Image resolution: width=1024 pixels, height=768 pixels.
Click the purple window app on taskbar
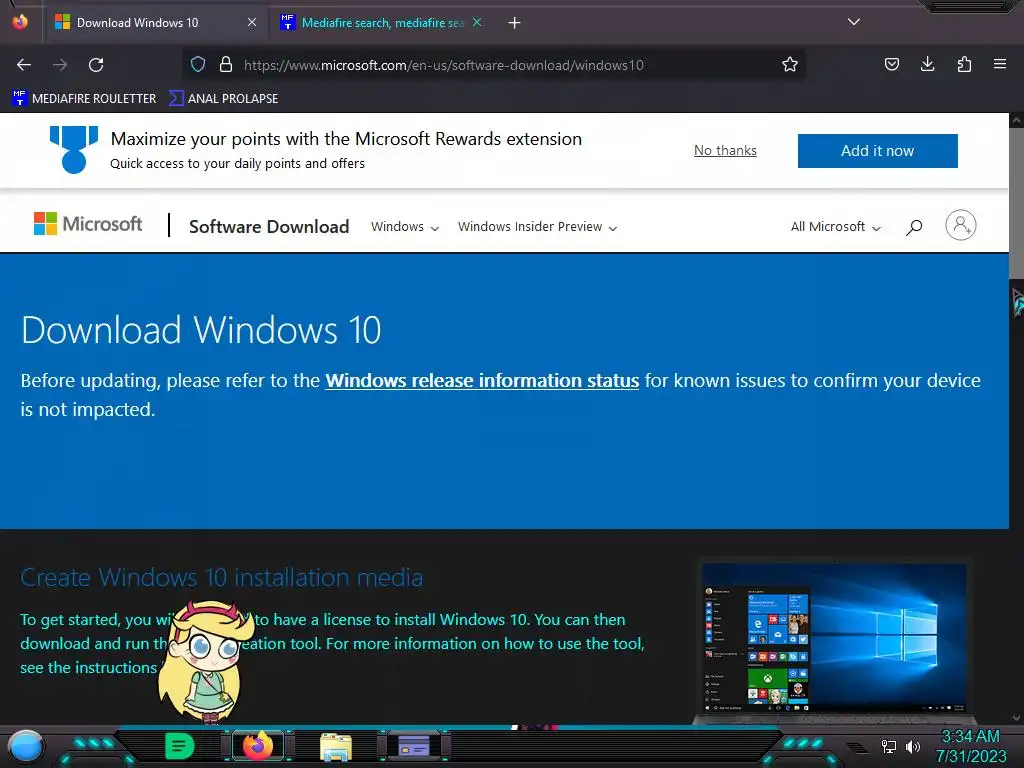[x=414, y=745]
